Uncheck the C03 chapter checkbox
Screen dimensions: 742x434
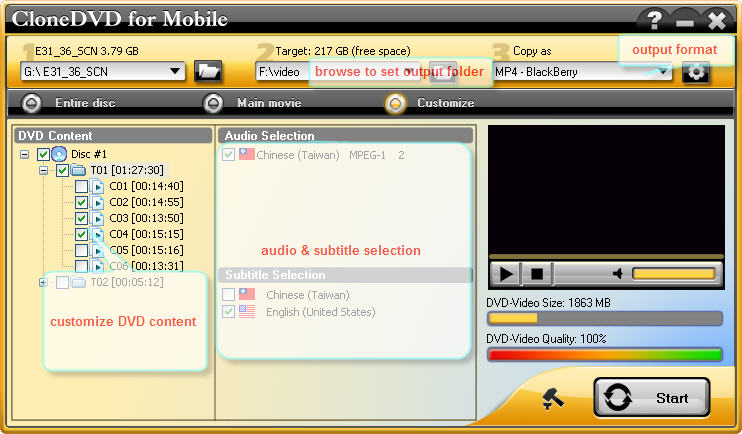pos(81,218)
